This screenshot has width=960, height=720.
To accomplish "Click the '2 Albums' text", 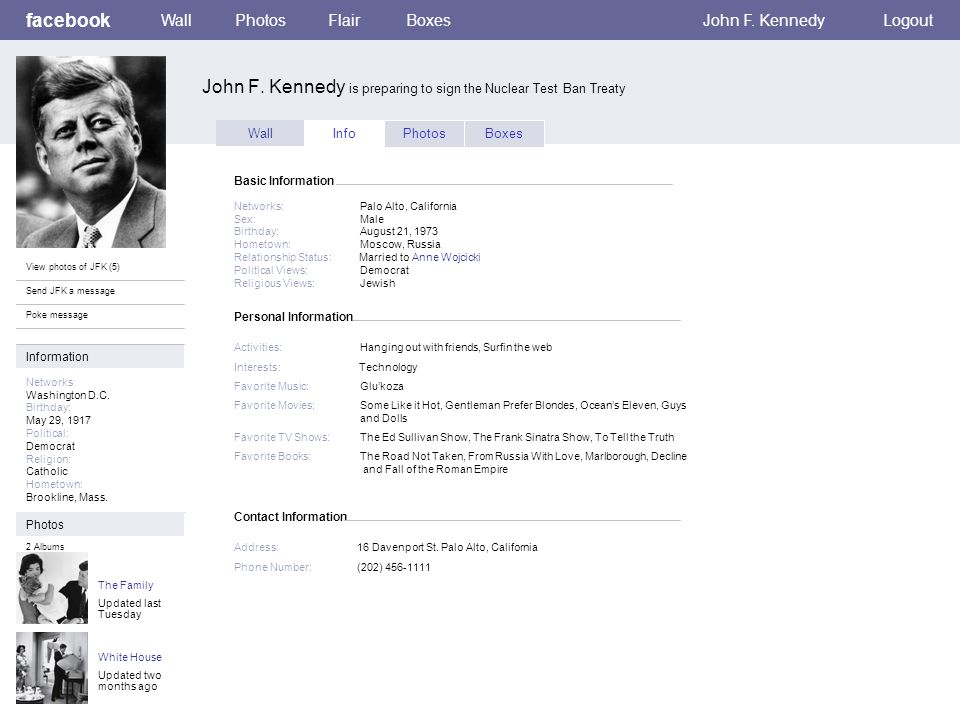I will 45,547.
